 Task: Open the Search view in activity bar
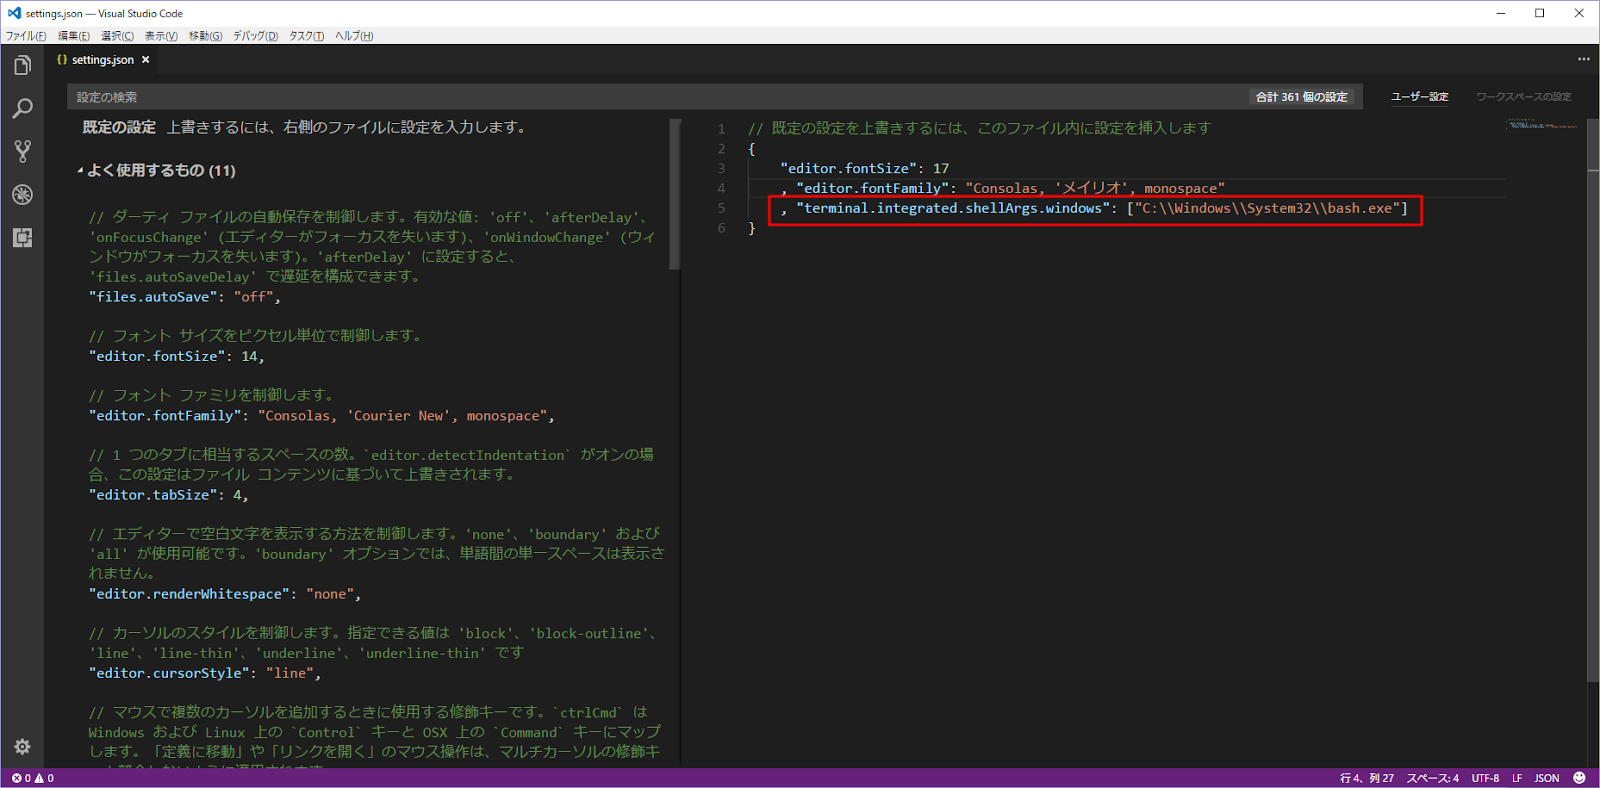(22, 109)
